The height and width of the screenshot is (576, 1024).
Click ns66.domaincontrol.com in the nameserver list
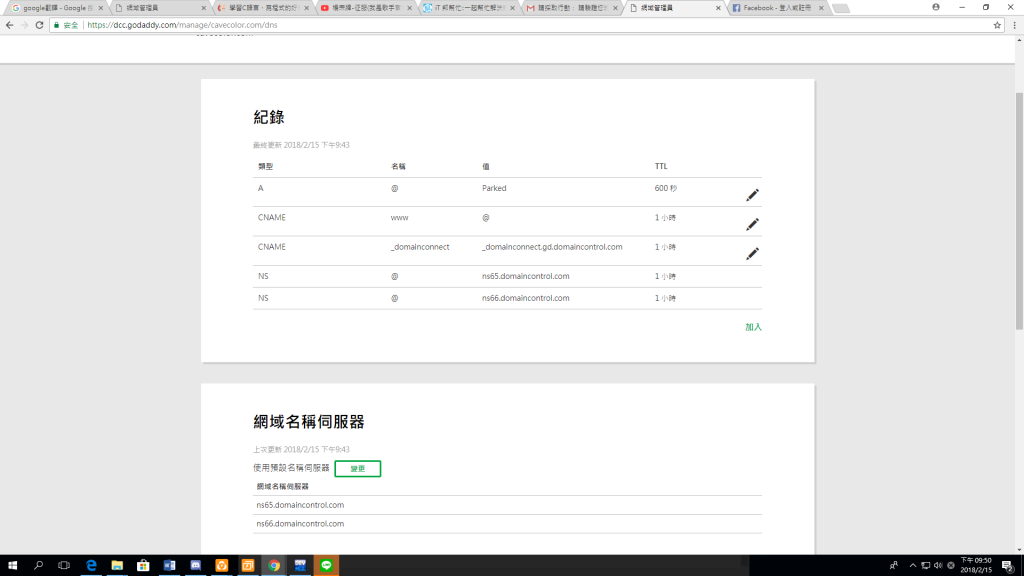click(300, 524)
